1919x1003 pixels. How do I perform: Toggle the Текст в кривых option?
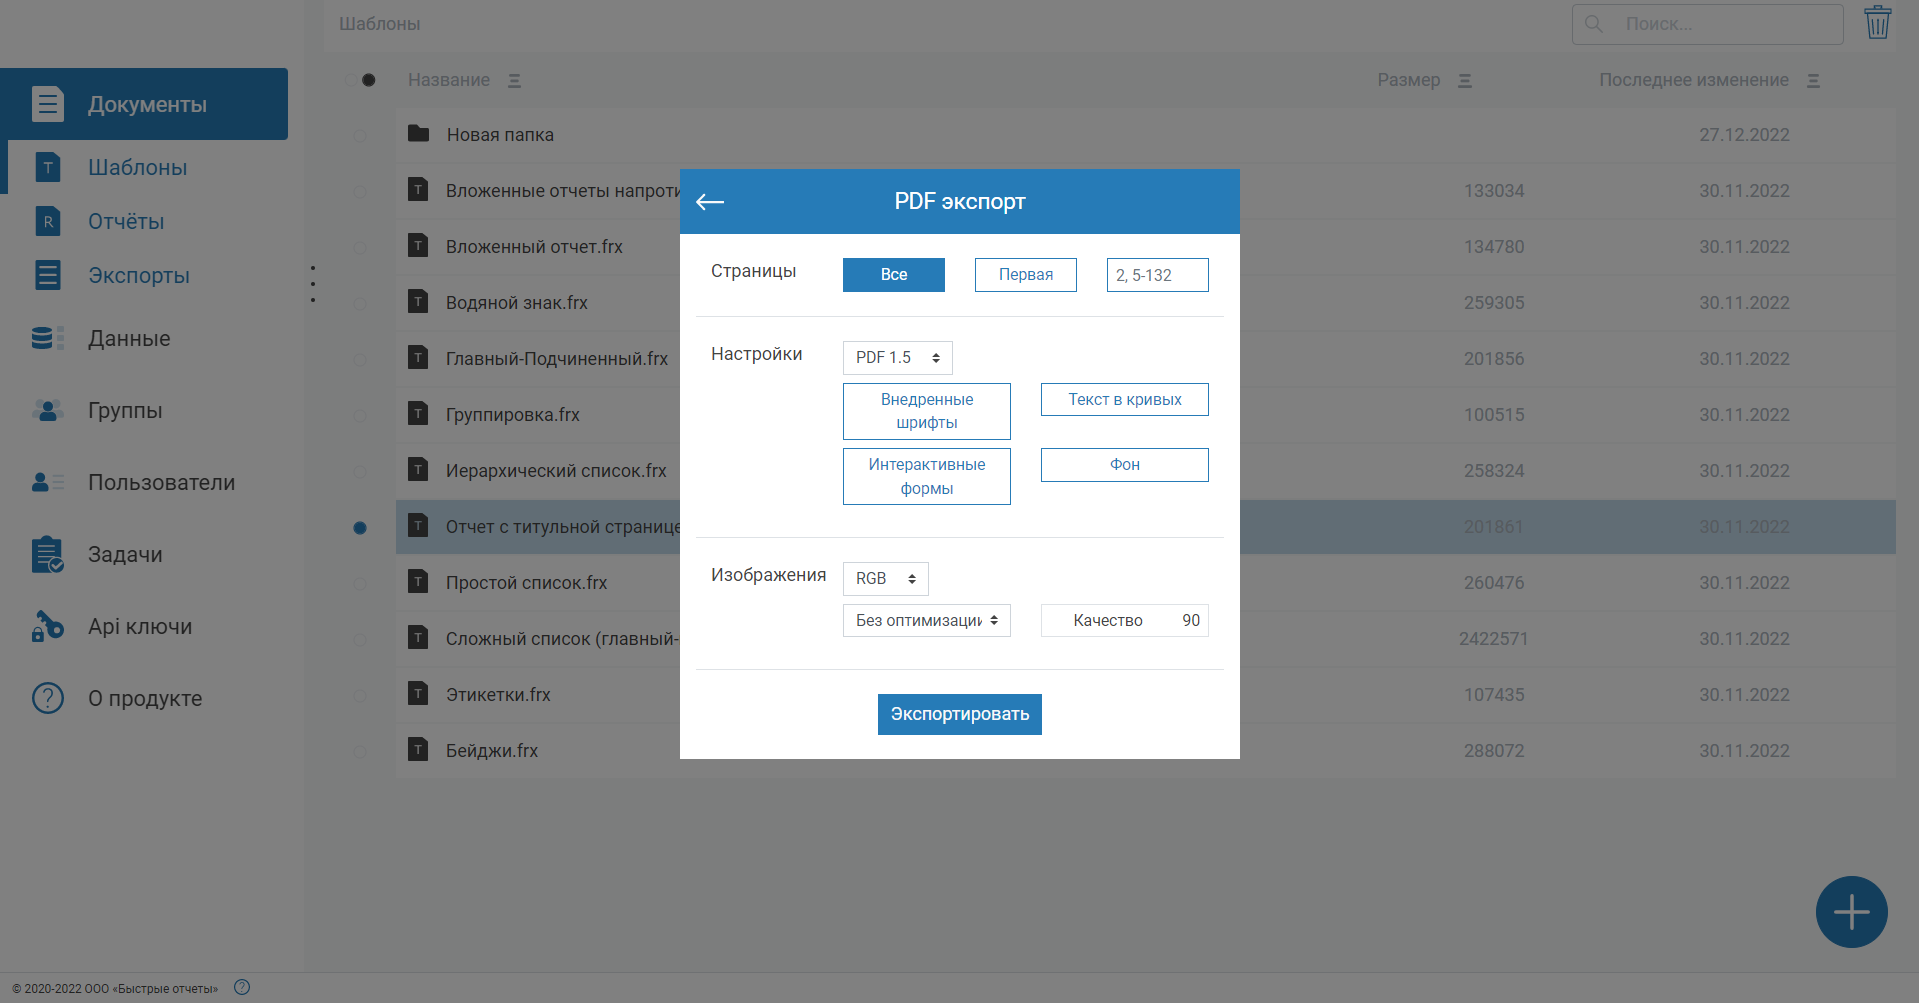click(1125, 400)
